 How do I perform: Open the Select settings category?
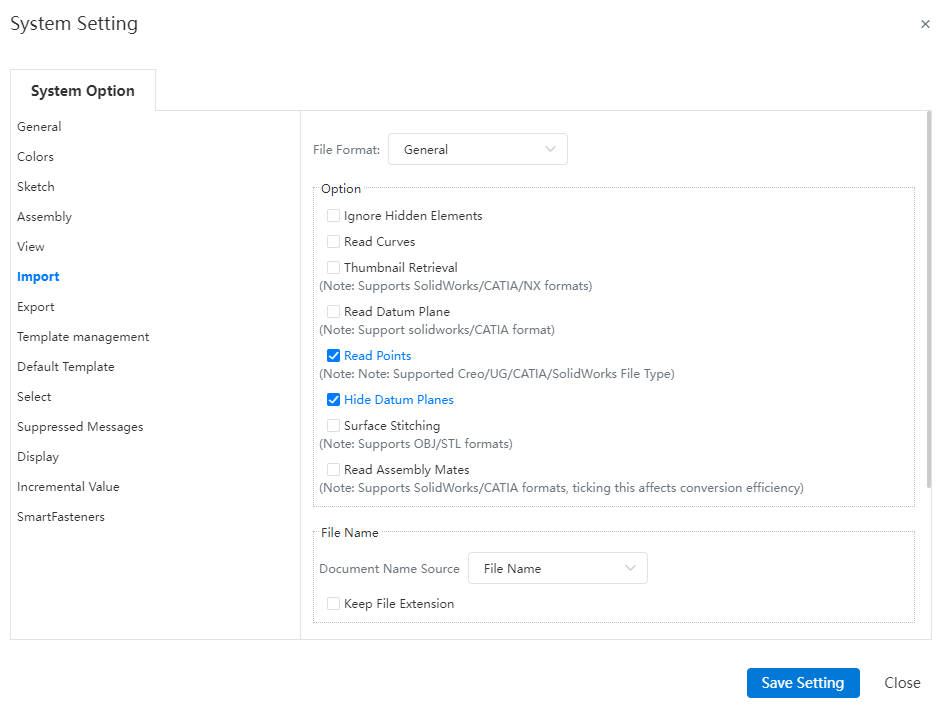[x=34, y=396]
